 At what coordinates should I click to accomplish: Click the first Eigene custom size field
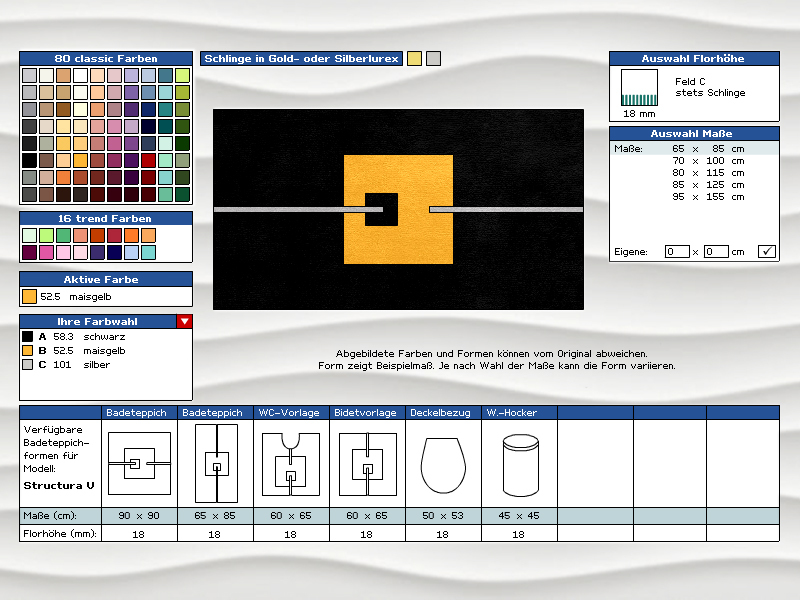tap(677, 251)
